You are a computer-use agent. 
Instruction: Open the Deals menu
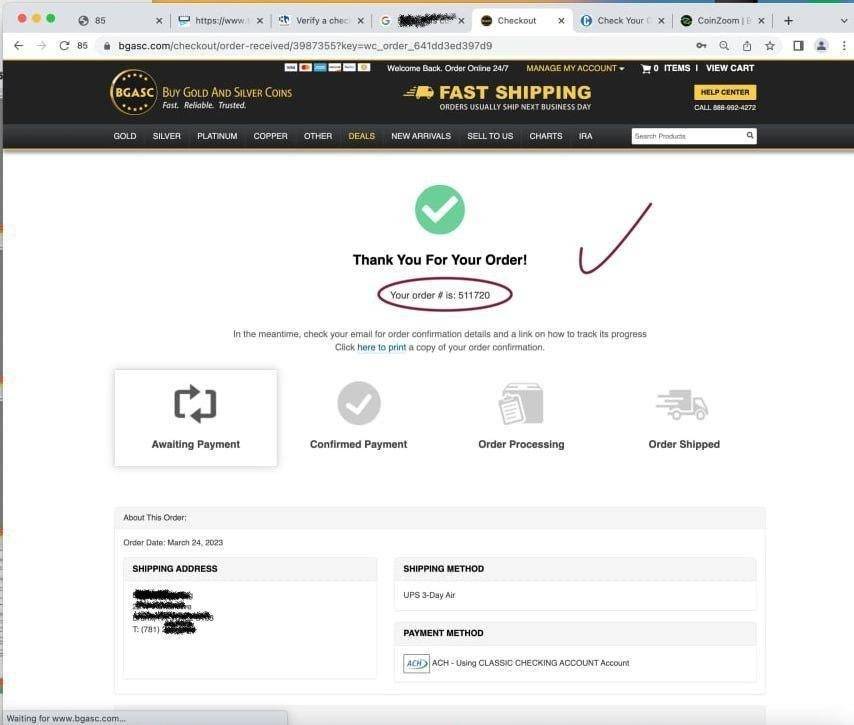(362, 136)
